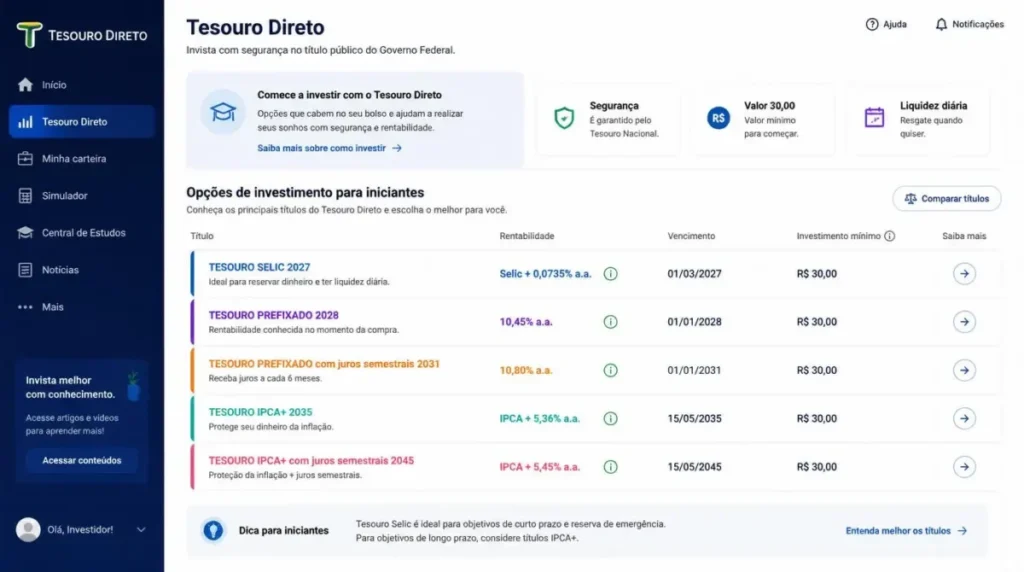Screen dimensions: 1024x572
Task: Open Minha carteira in sidebar
Action: 82,159
